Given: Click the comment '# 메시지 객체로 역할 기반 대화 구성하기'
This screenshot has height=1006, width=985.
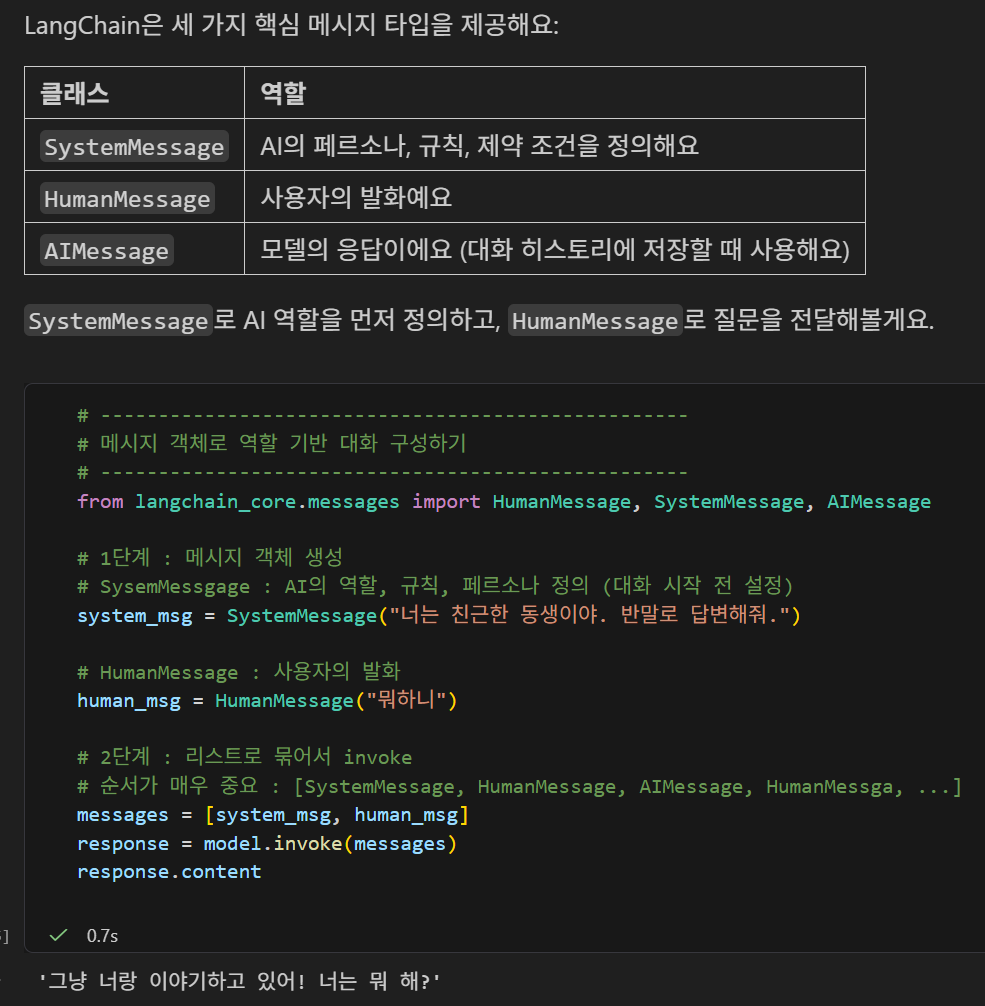Looking at the screenshot, I should coord(271,443).
